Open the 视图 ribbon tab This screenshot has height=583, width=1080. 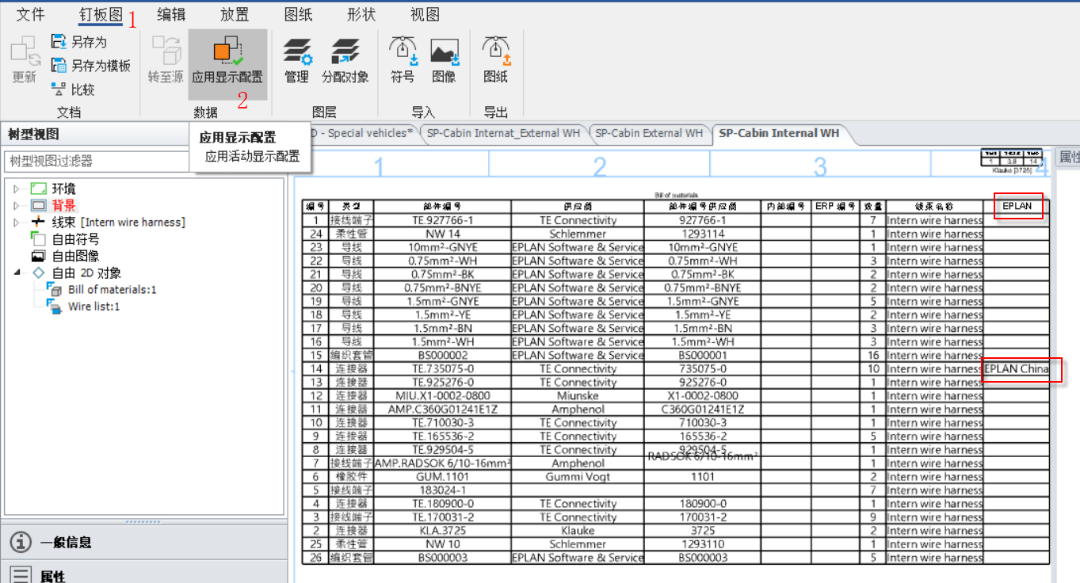425,14
